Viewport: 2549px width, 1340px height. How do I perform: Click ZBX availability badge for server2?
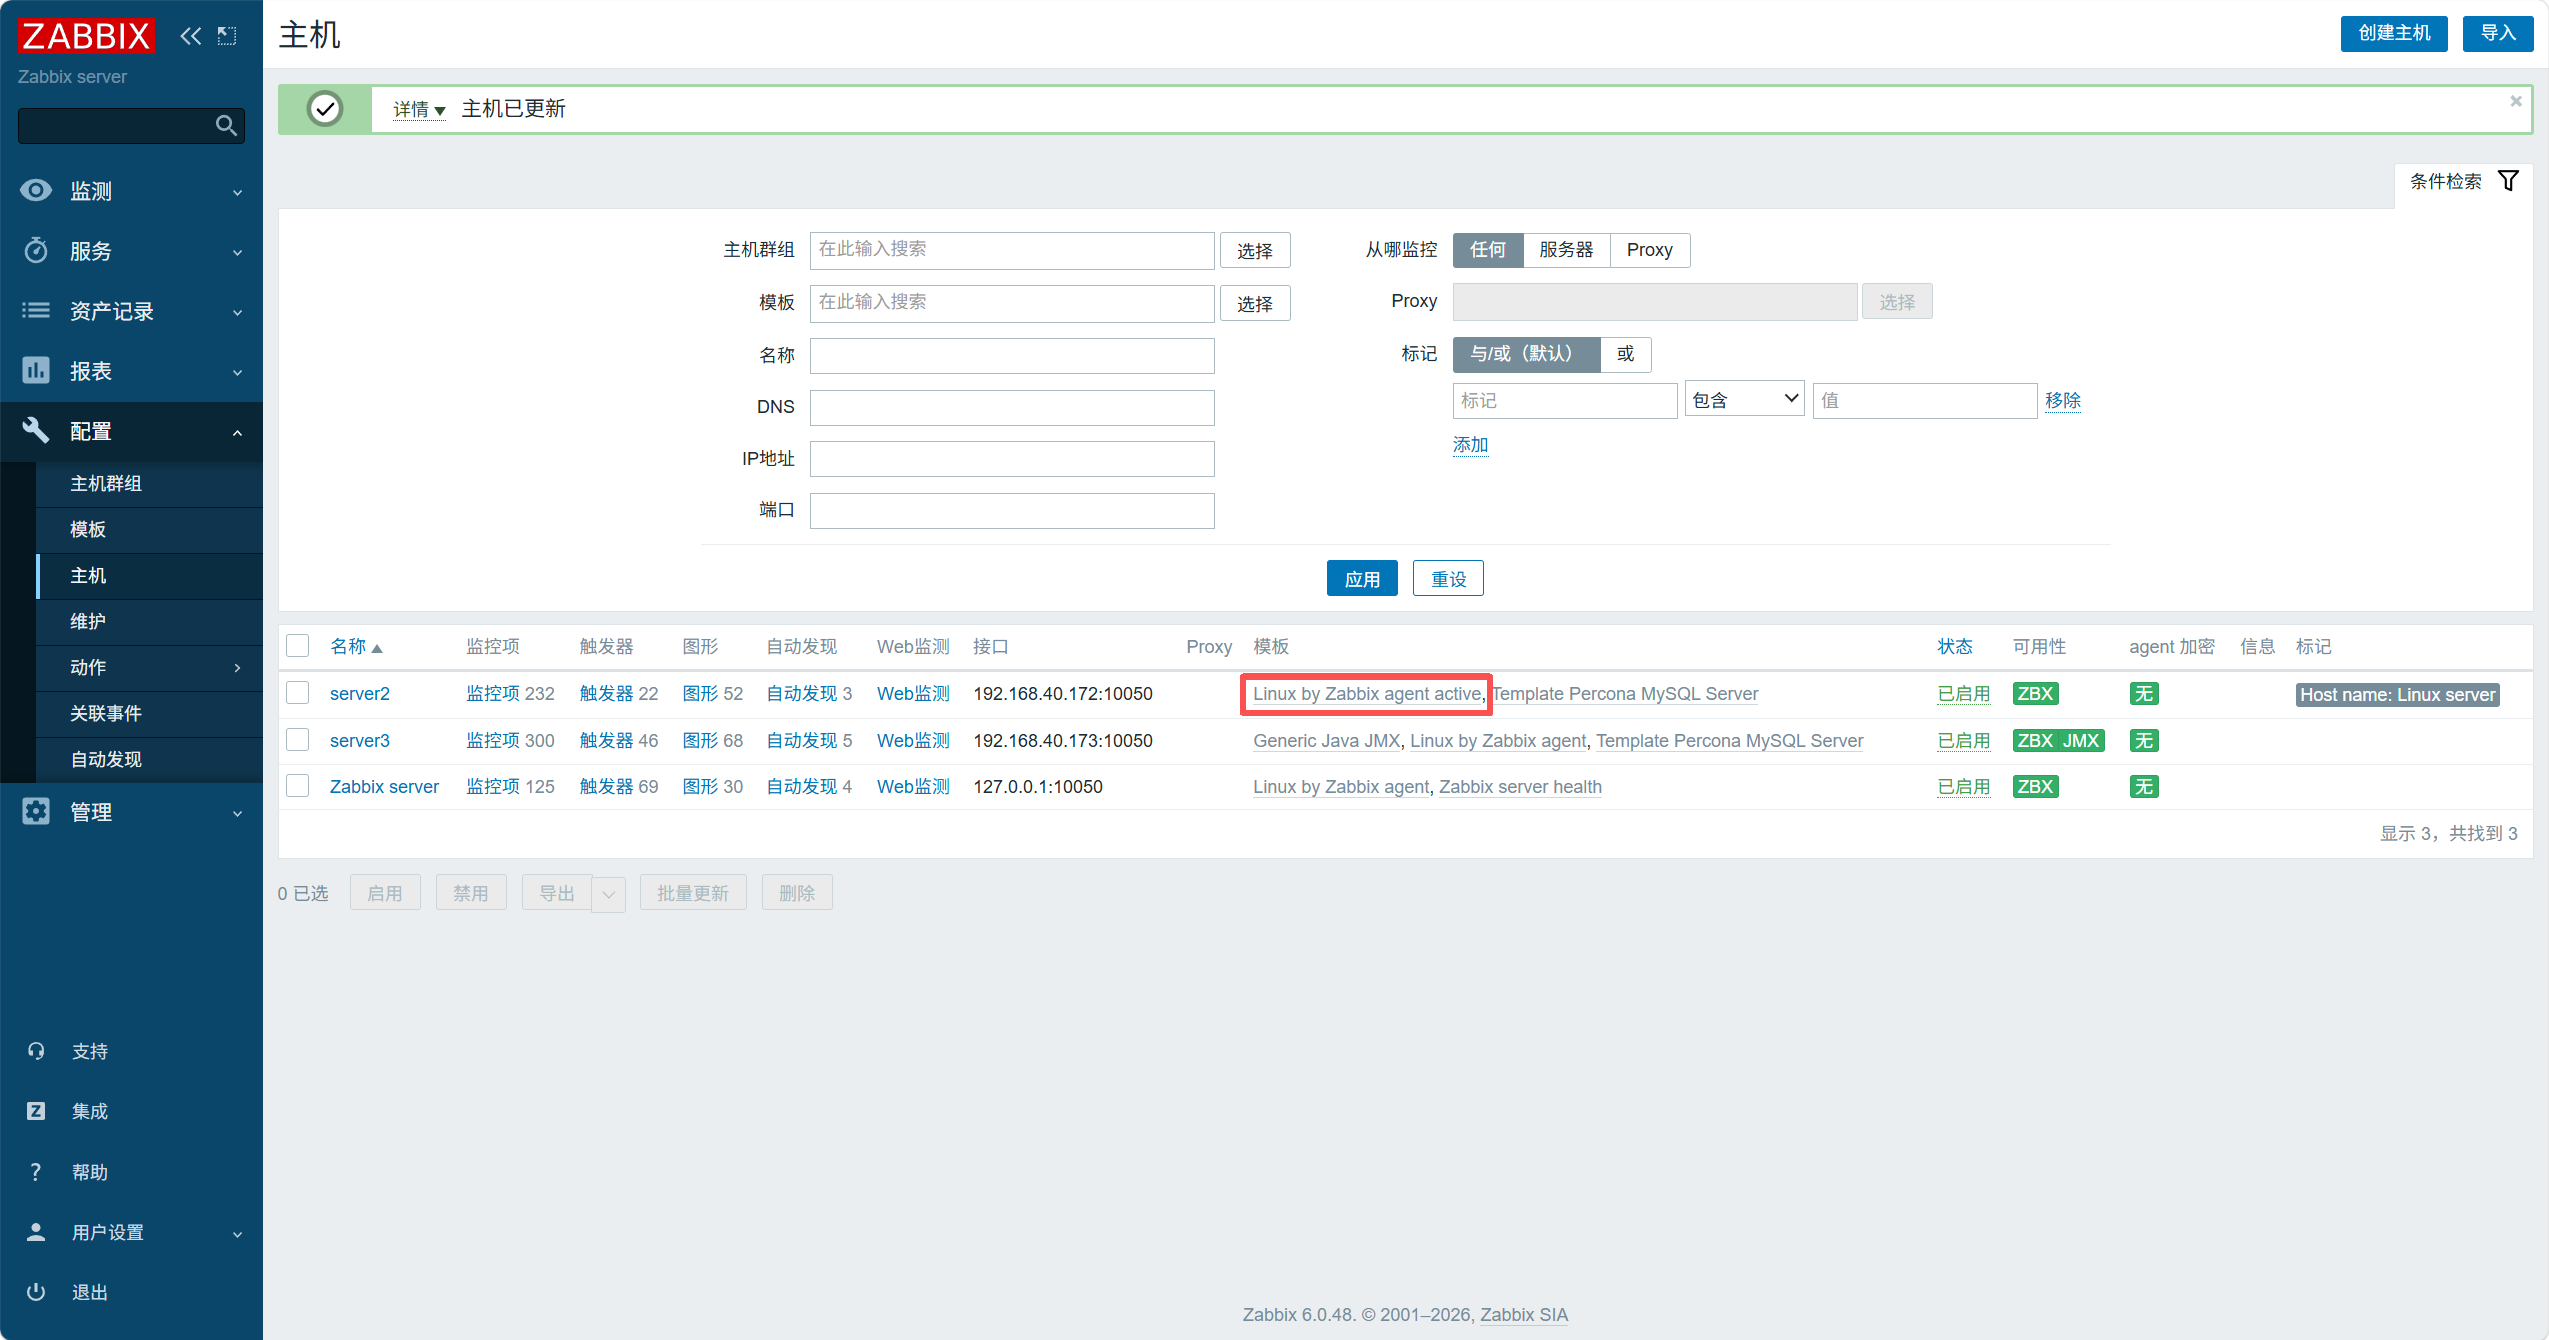2035,694
